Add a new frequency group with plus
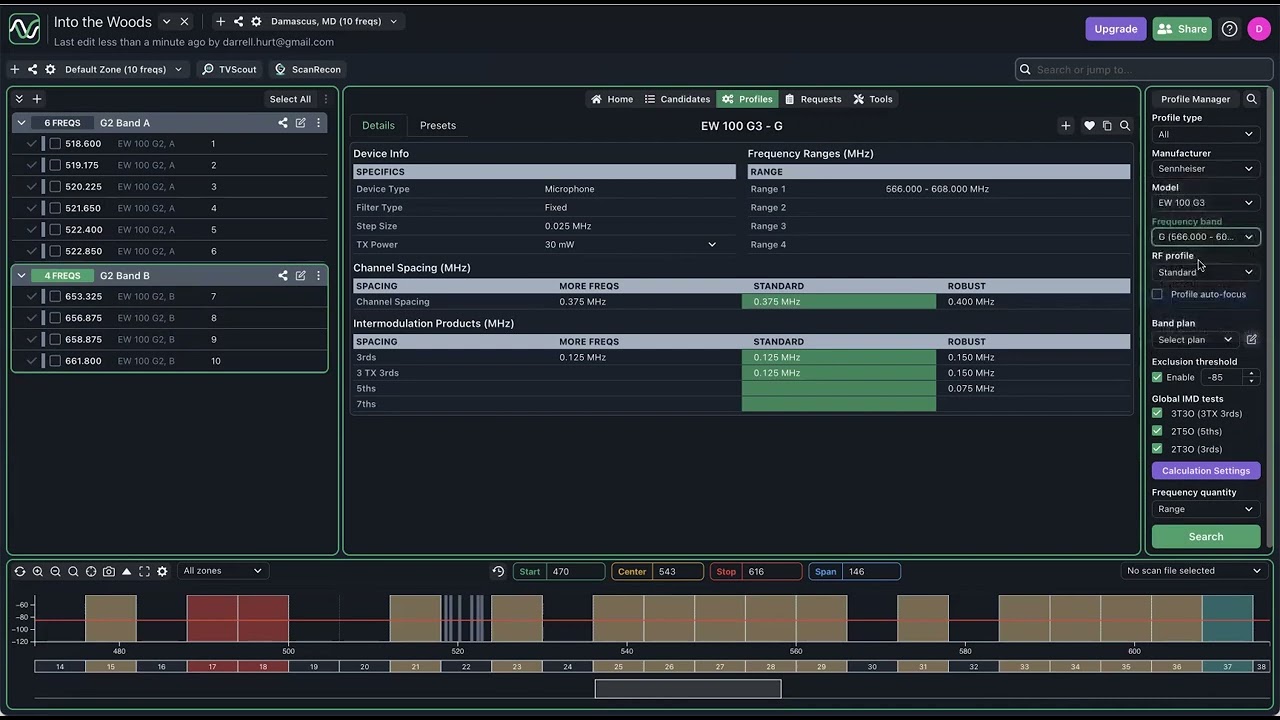This screenshot has height=720, width=1280. (37, 99)
